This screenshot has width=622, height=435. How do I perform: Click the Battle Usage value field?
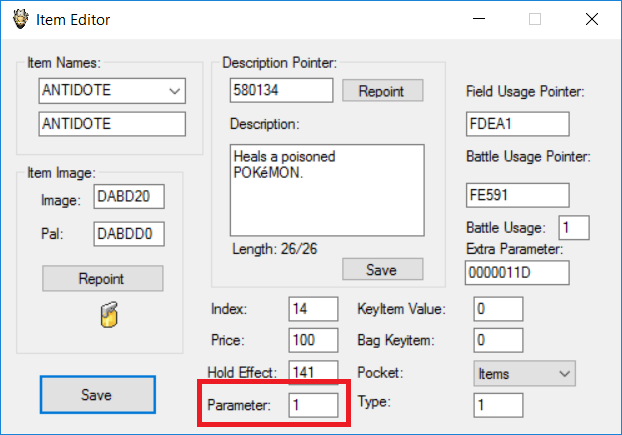point(574,228)
